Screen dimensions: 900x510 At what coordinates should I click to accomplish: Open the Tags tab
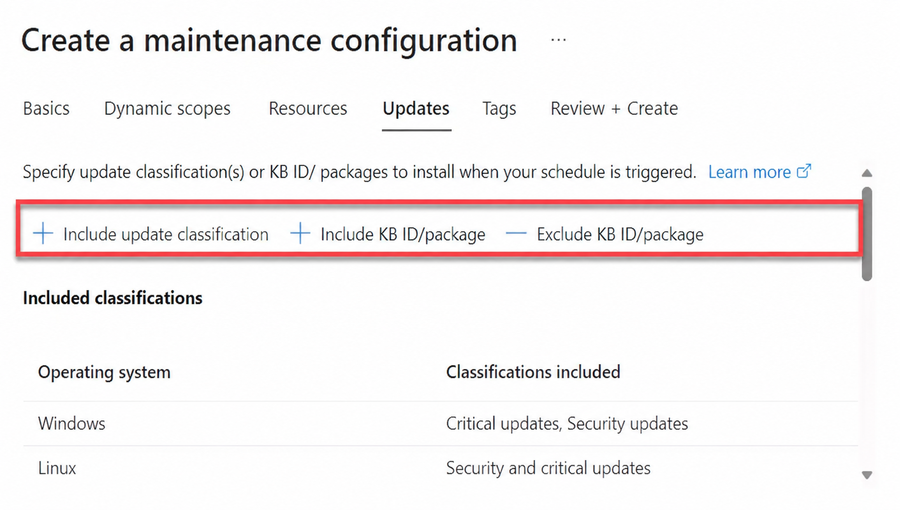[499, 108]
